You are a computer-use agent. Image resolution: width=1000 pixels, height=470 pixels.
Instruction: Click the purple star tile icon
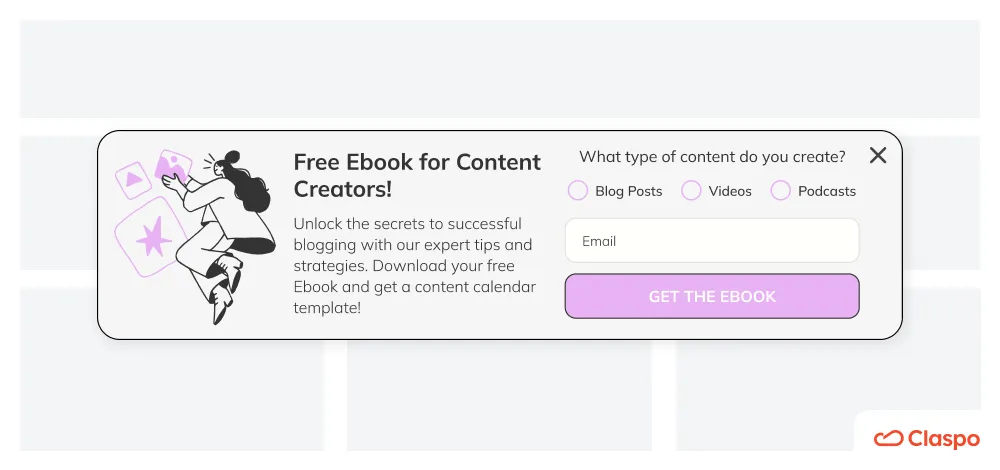[149, 237]
